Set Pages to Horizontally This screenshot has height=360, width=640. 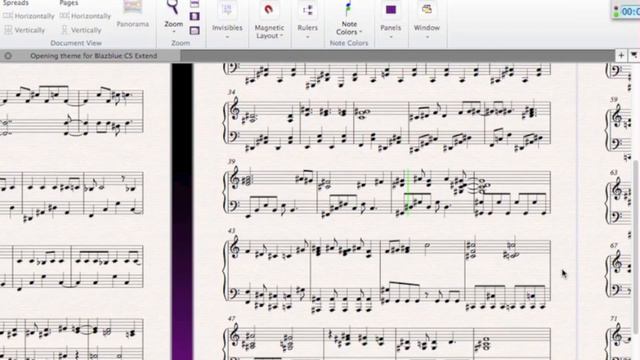[85, 16]
